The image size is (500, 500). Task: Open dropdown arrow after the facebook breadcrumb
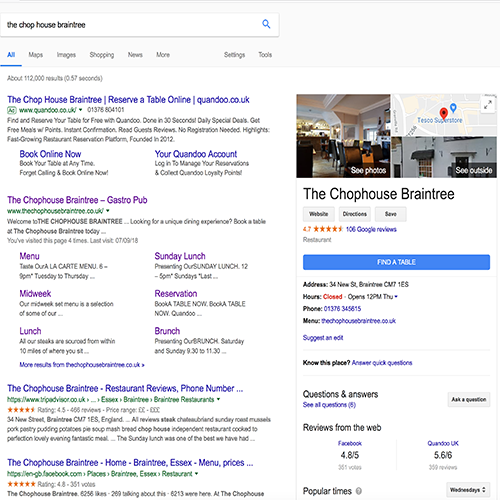196,473
